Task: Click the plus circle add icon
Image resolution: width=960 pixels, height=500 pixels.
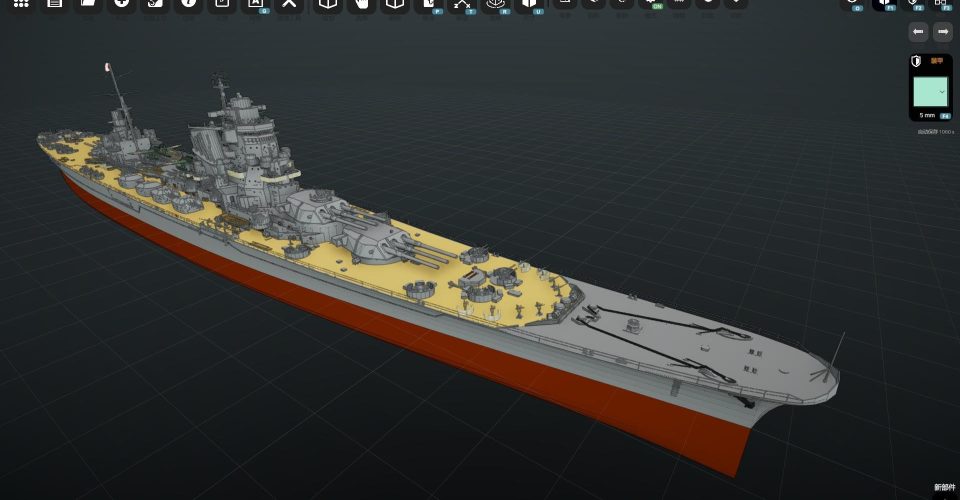Action: [x=121, y=3]
